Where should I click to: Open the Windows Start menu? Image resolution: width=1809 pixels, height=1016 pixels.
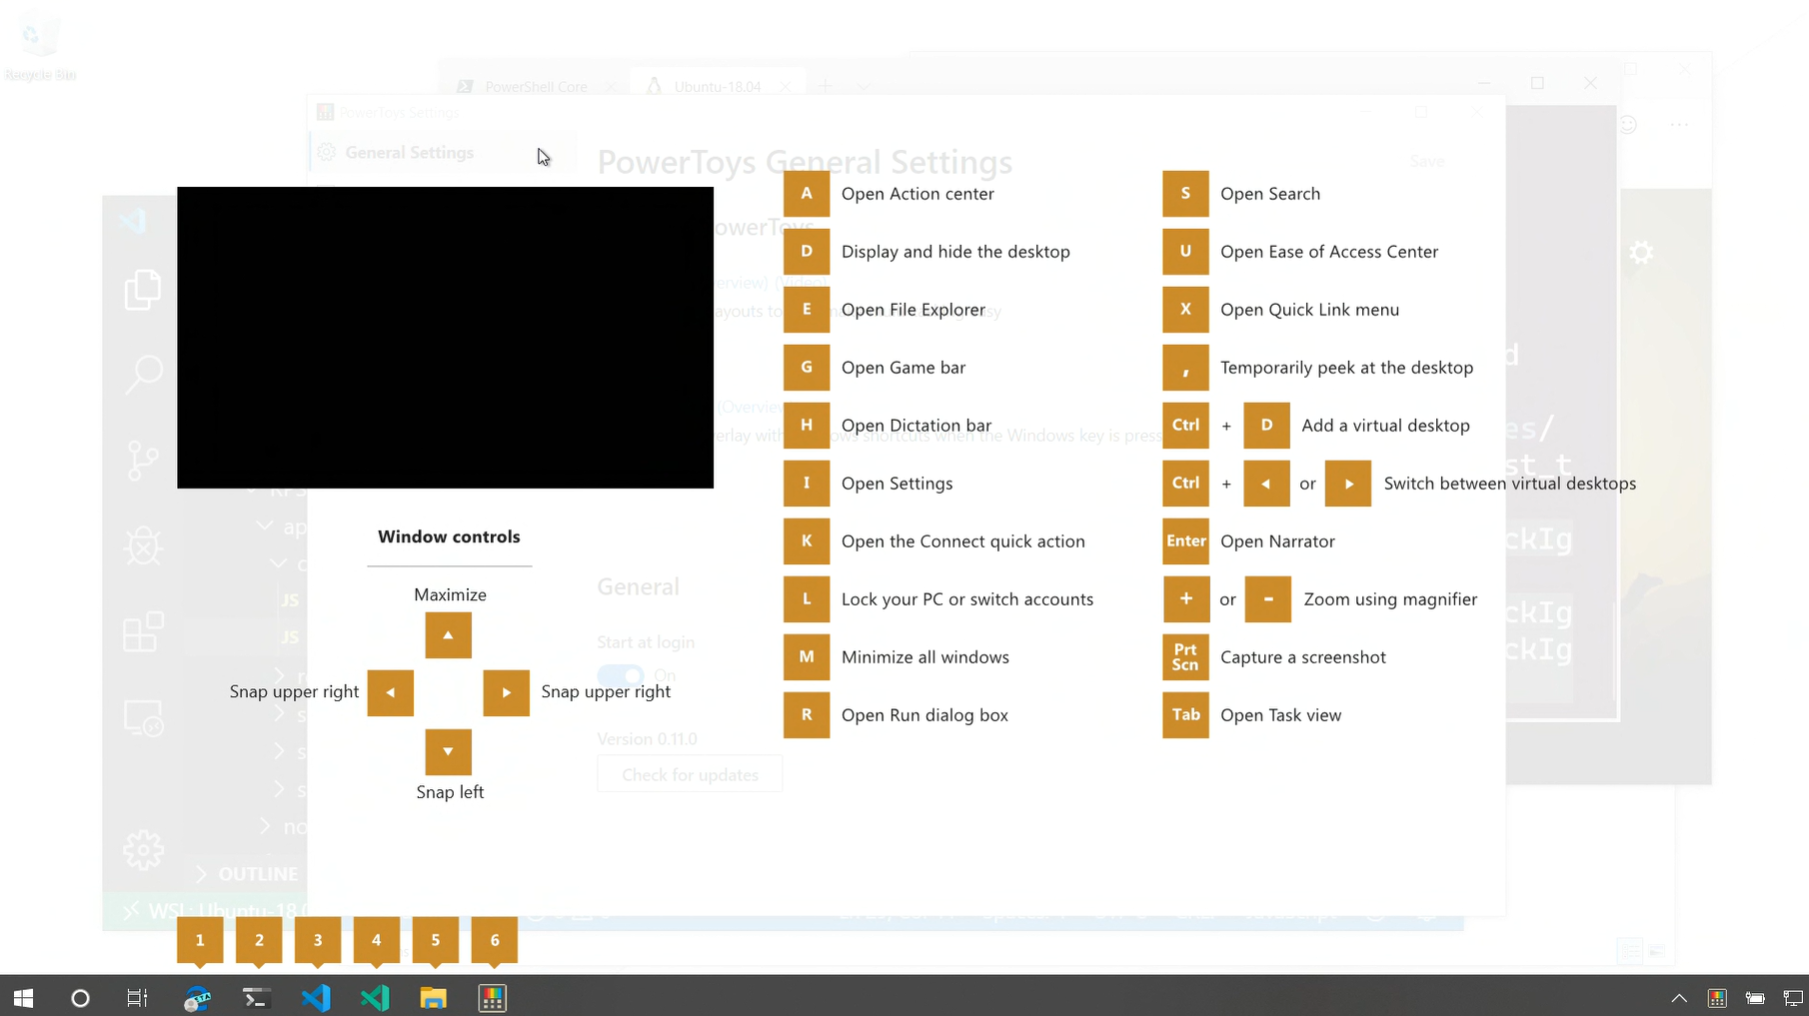23,997
